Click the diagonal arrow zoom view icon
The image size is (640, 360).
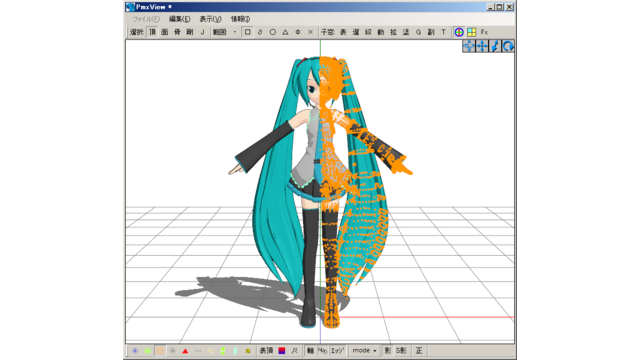[x=495, y=46]
